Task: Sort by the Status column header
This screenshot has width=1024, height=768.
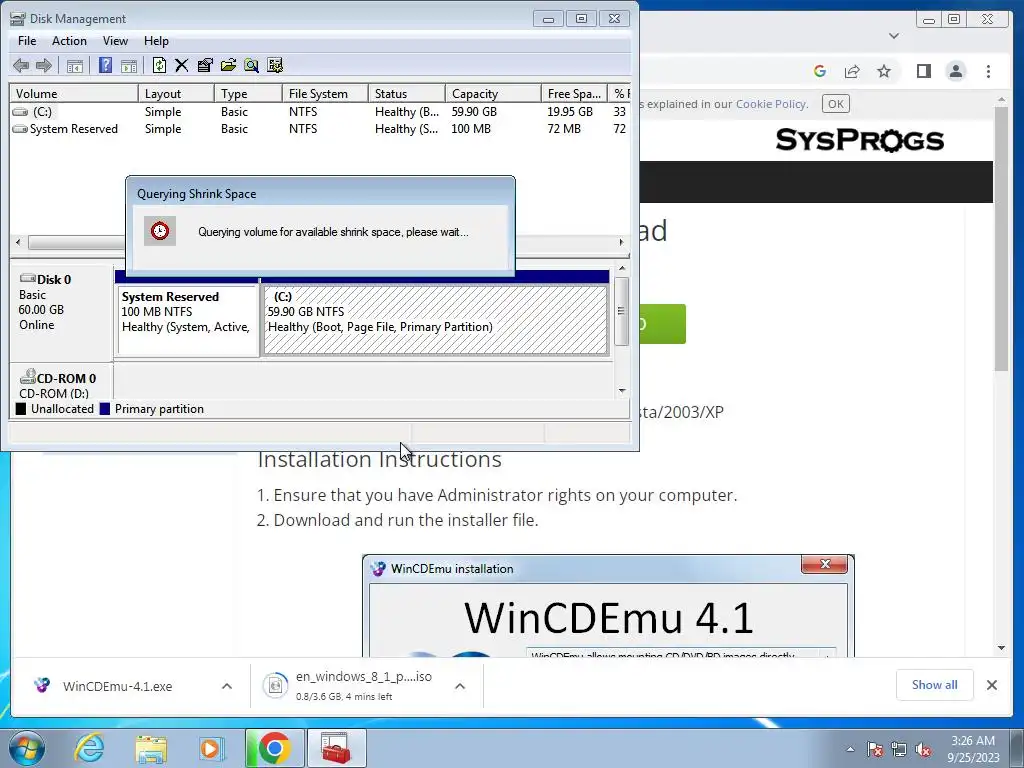Action: click(407, 93)
